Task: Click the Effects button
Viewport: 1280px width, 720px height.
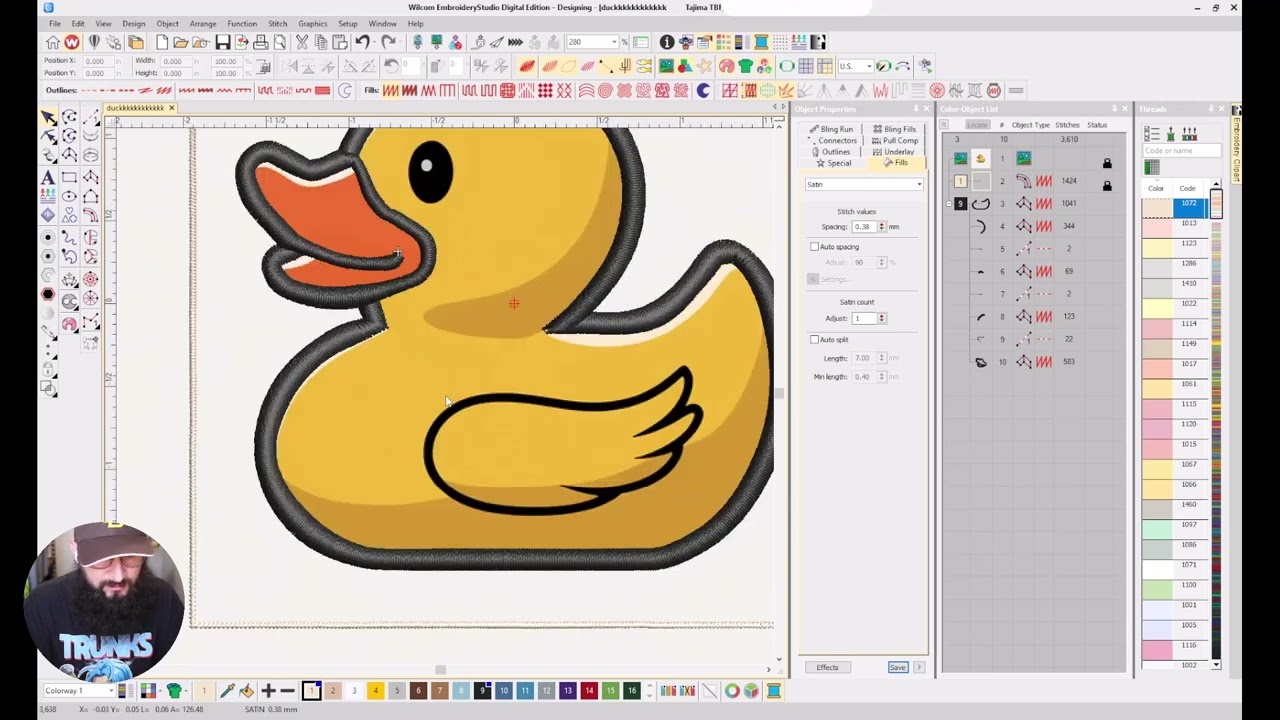Action: (827, 668)
